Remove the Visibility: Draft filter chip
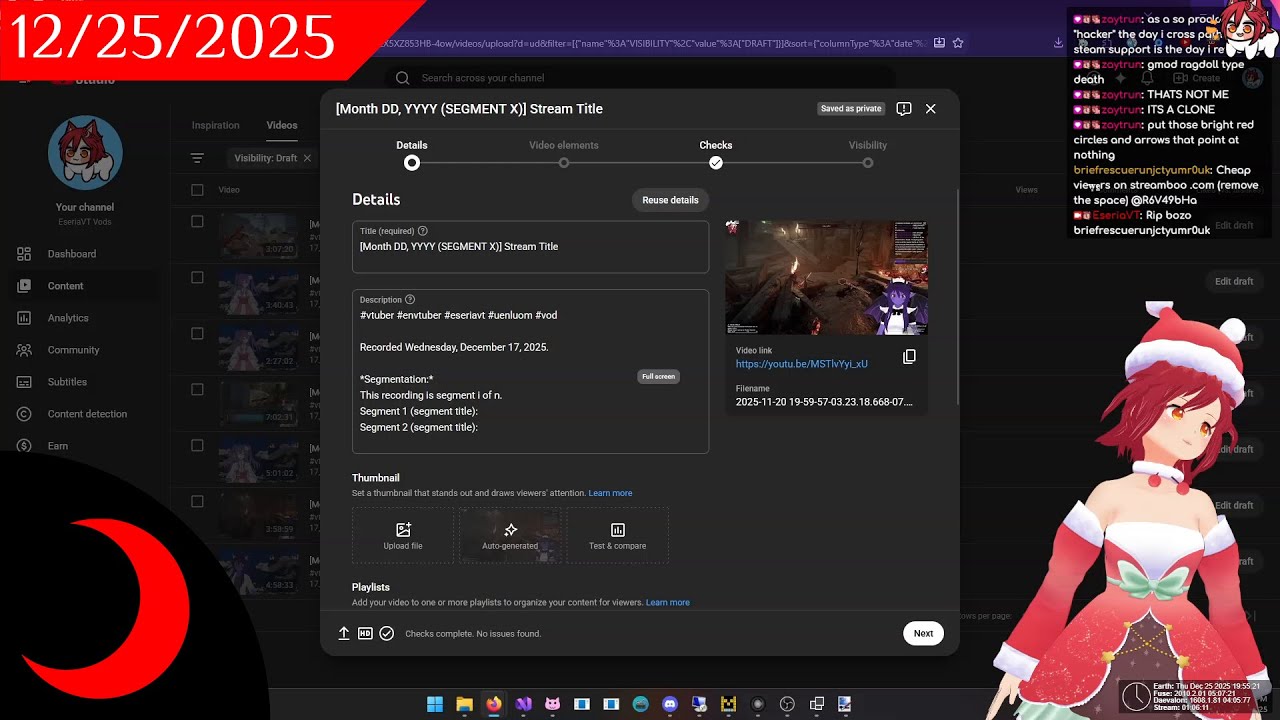This screenshot has height=720, width=1280. tap(307, 158)
